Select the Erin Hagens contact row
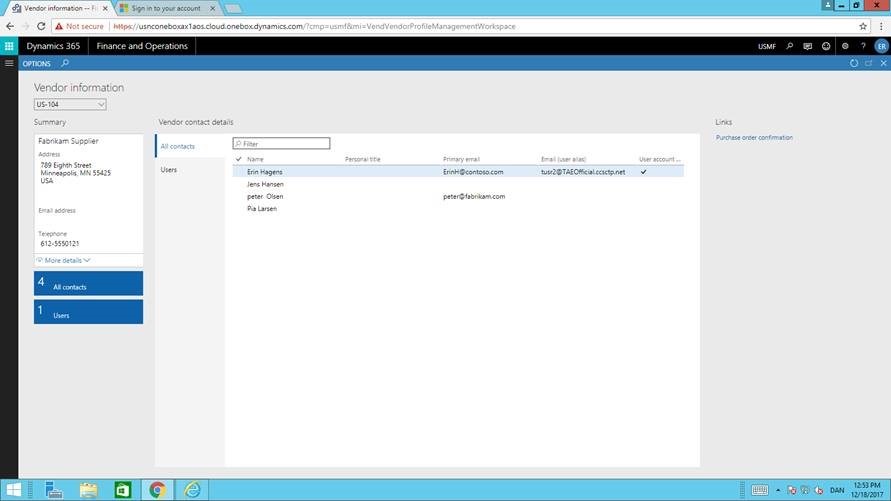The width and height of the screenshot is (891, 501). click(x=458, y=172)
